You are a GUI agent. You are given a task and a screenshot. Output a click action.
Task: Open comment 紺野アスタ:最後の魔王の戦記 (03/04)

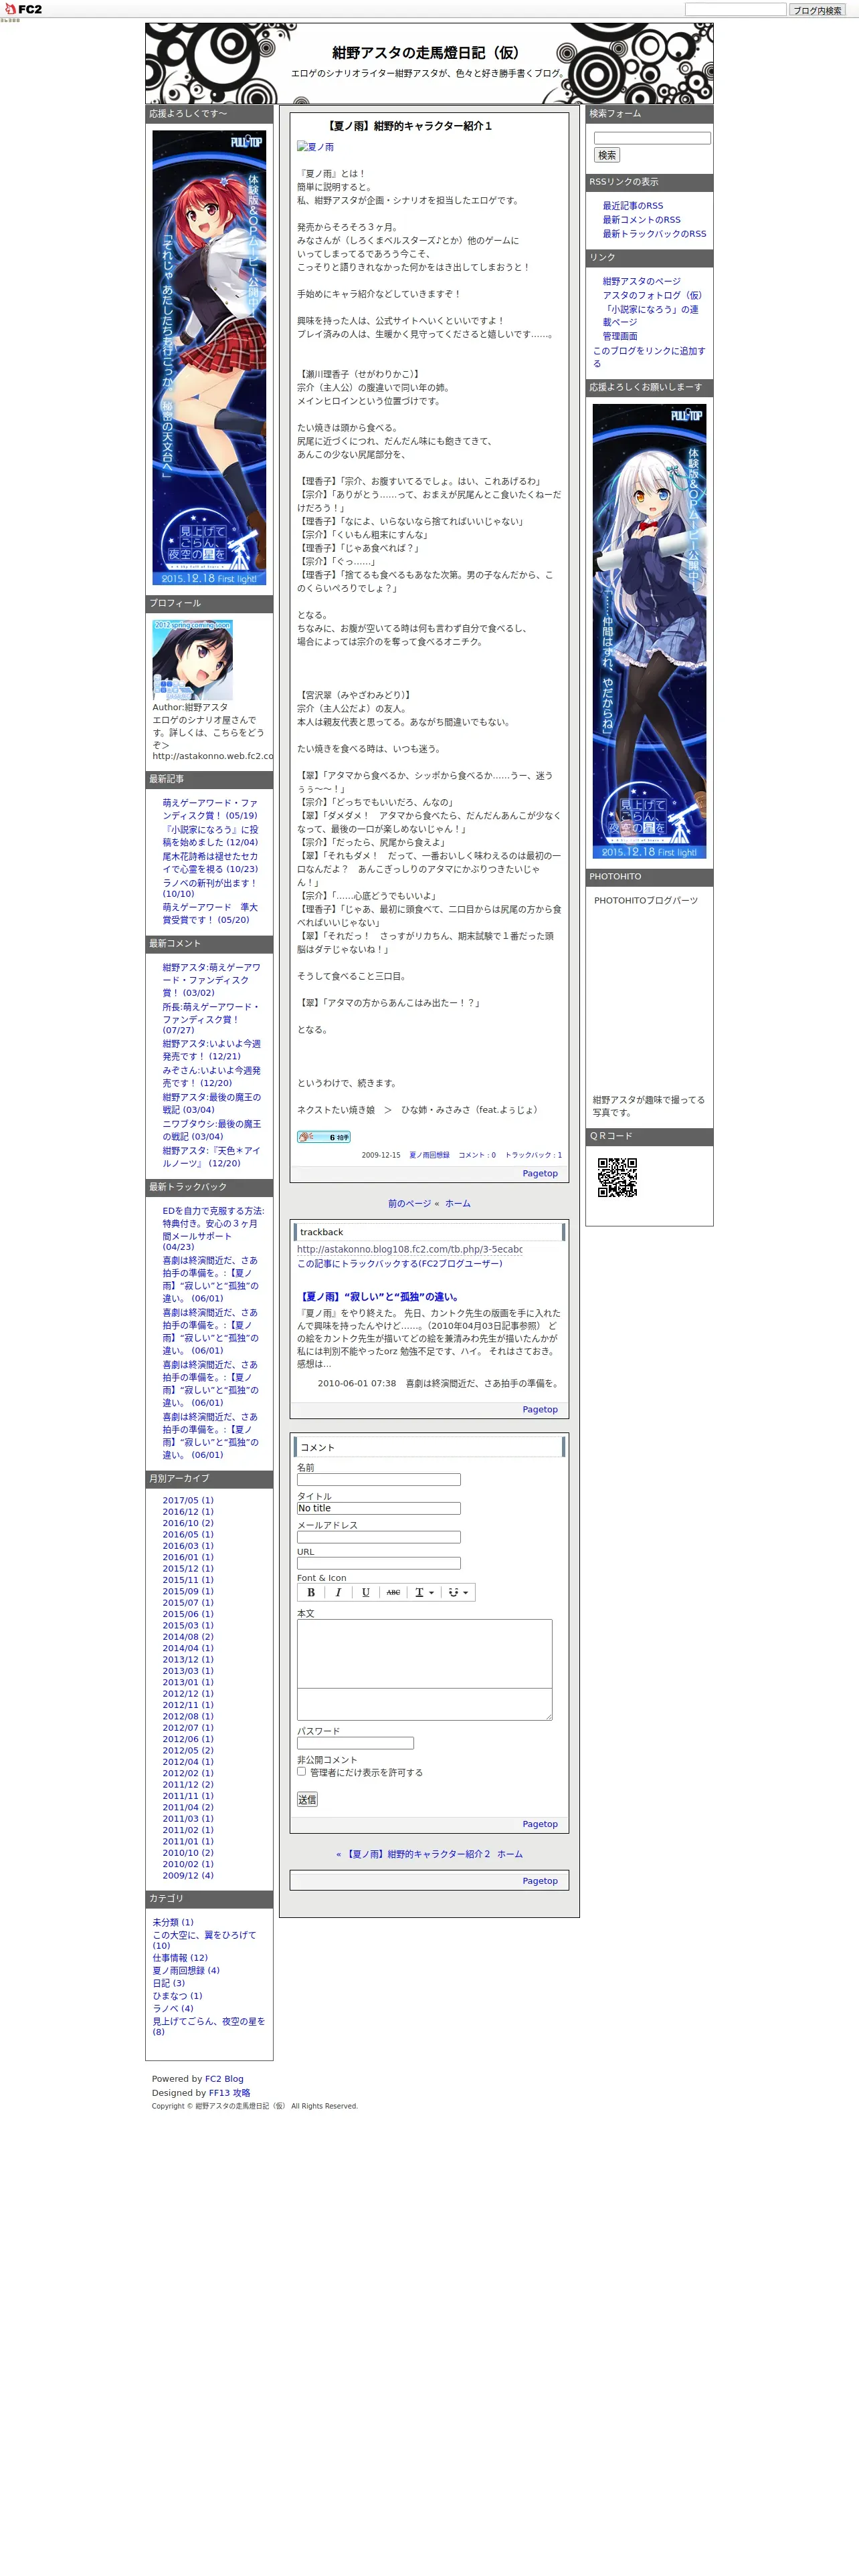click(x=211, y=1103)
